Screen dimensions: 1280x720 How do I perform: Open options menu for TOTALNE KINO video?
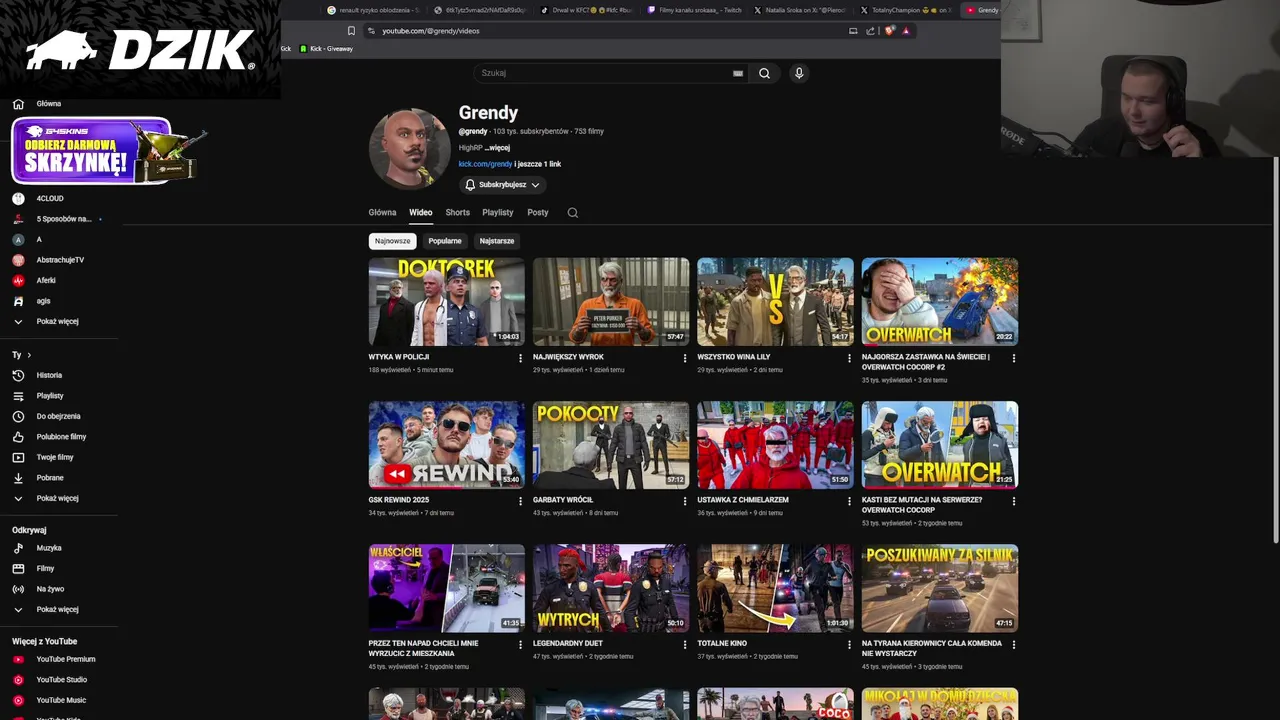point(849,645)
